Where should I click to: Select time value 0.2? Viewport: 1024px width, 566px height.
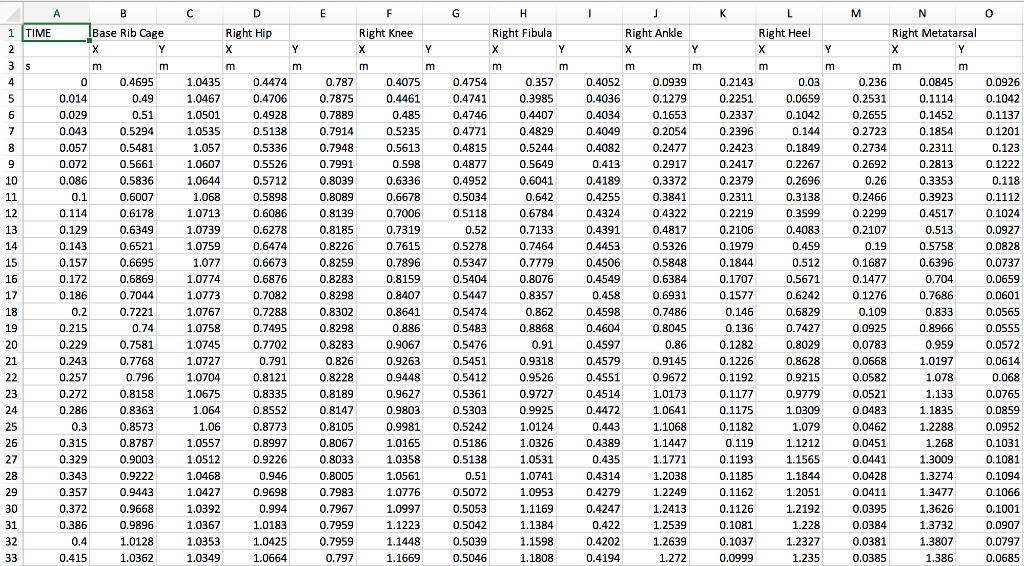point(56,311)
